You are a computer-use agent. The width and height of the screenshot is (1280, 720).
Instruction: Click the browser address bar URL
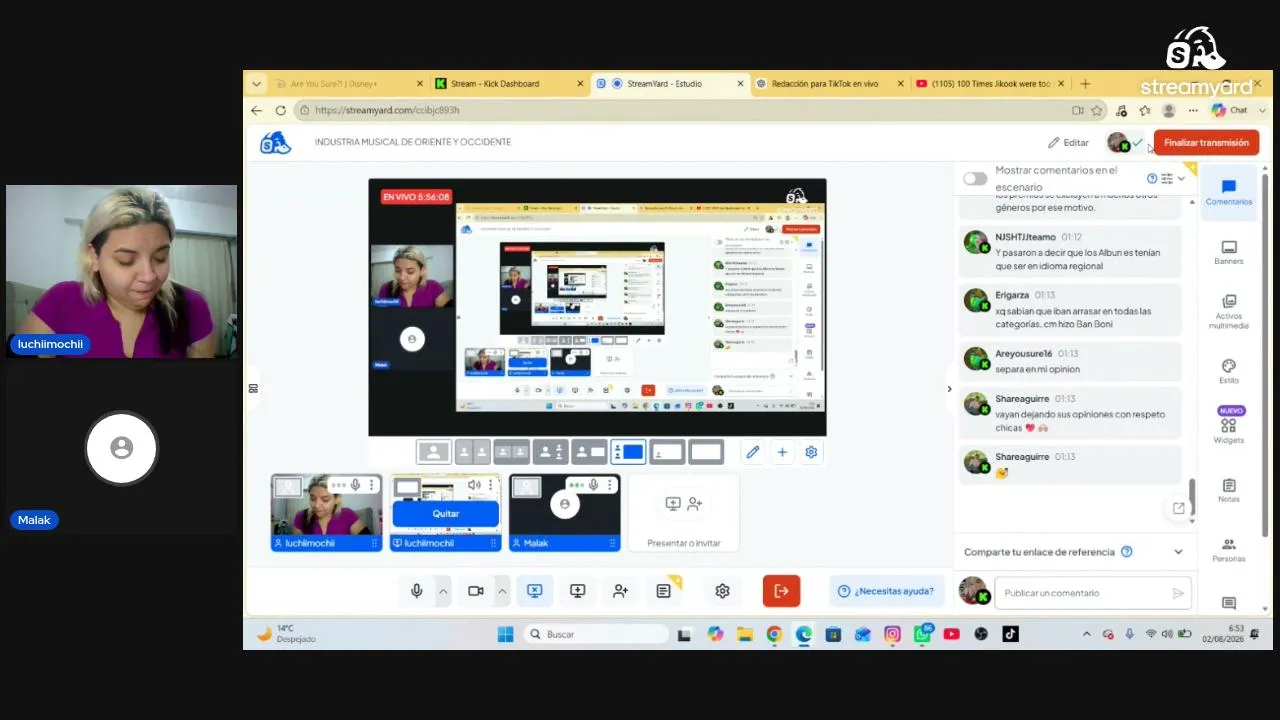coord(387,110)
